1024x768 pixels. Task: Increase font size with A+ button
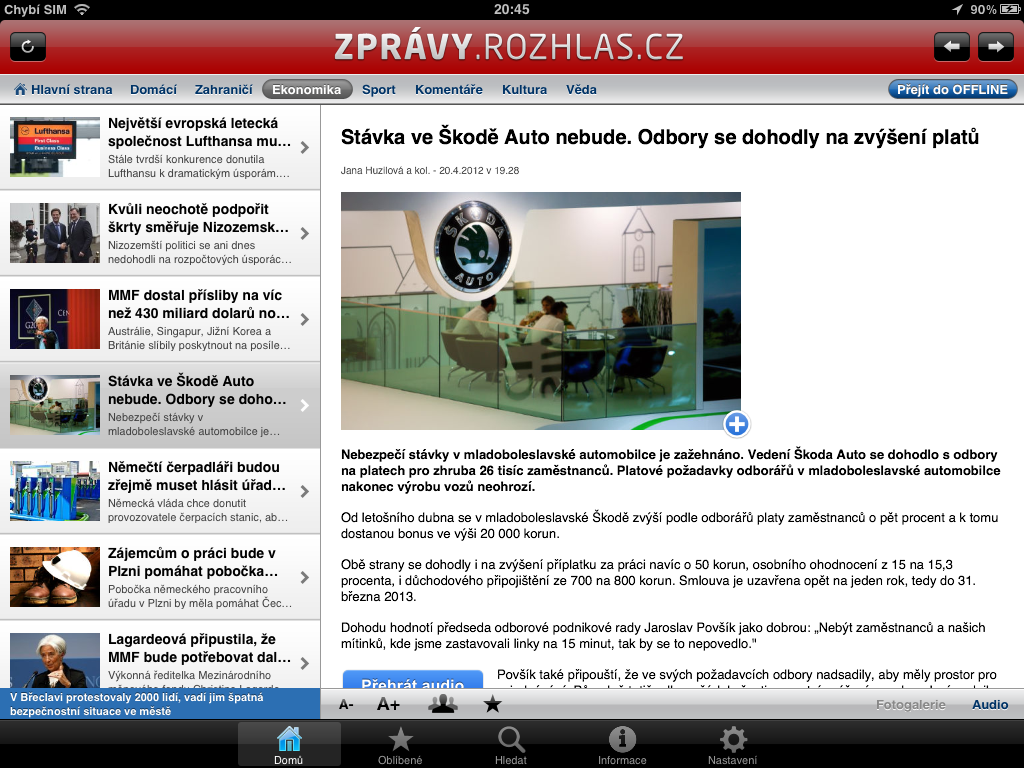click(388, 705)
